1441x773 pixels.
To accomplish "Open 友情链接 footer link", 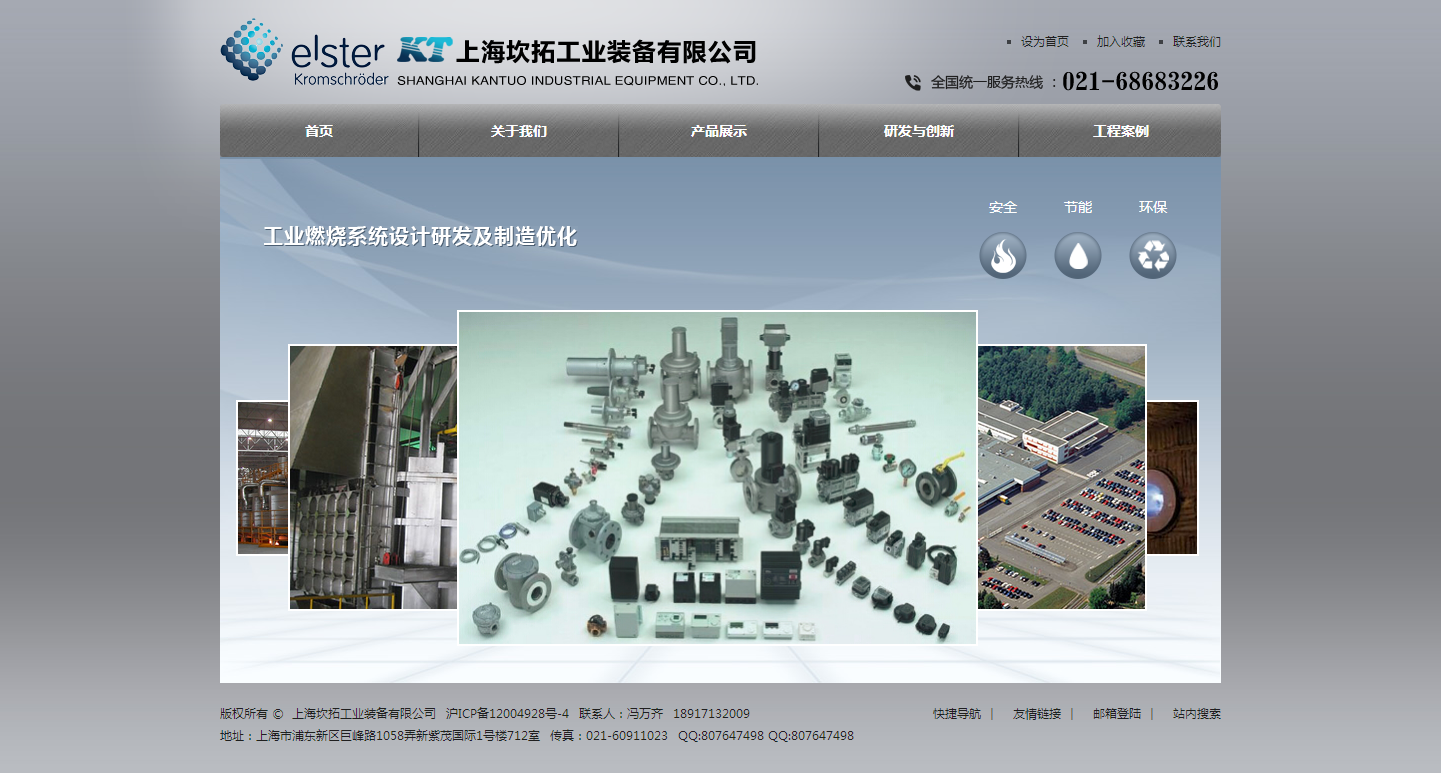I will click(1037, 714).
